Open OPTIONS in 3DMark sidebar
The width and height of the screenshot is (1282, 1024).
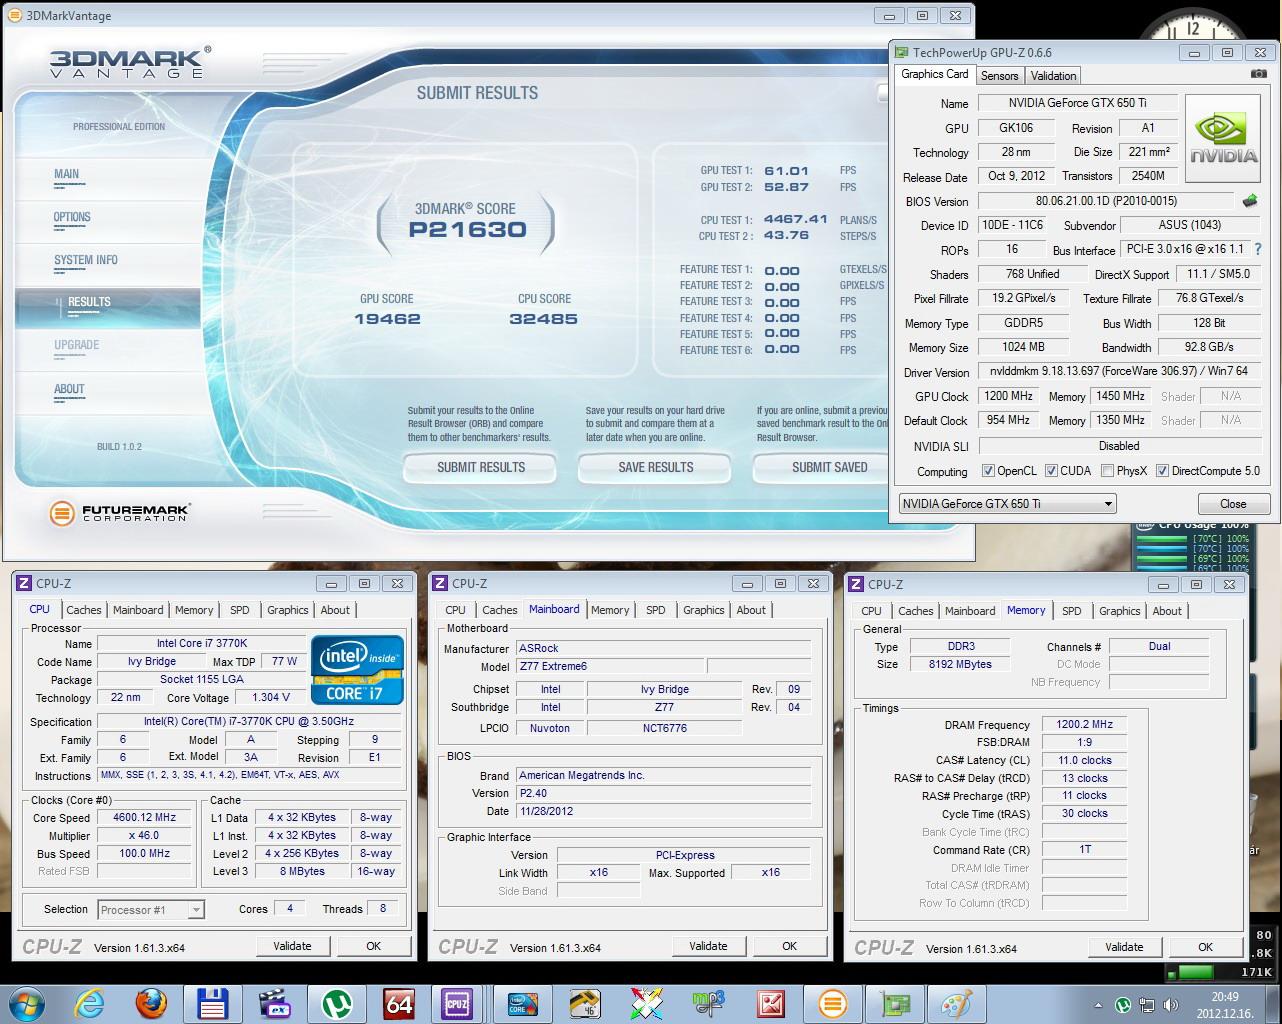pos(72,217)
